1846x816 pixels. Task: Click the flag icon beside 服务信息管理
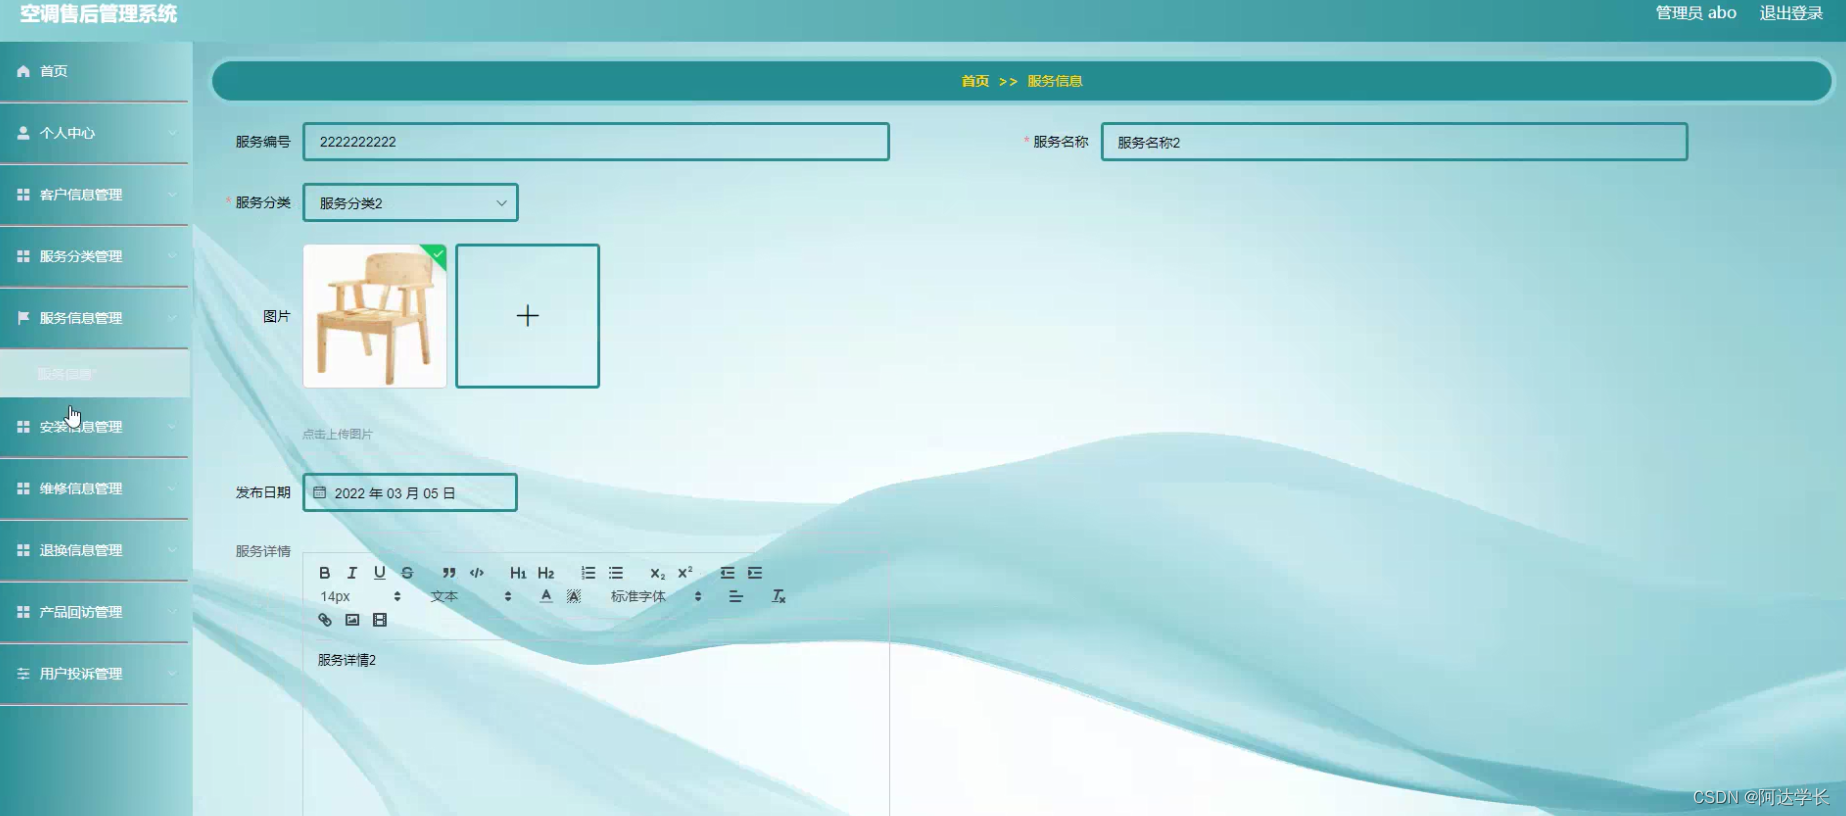coord(23,317)
